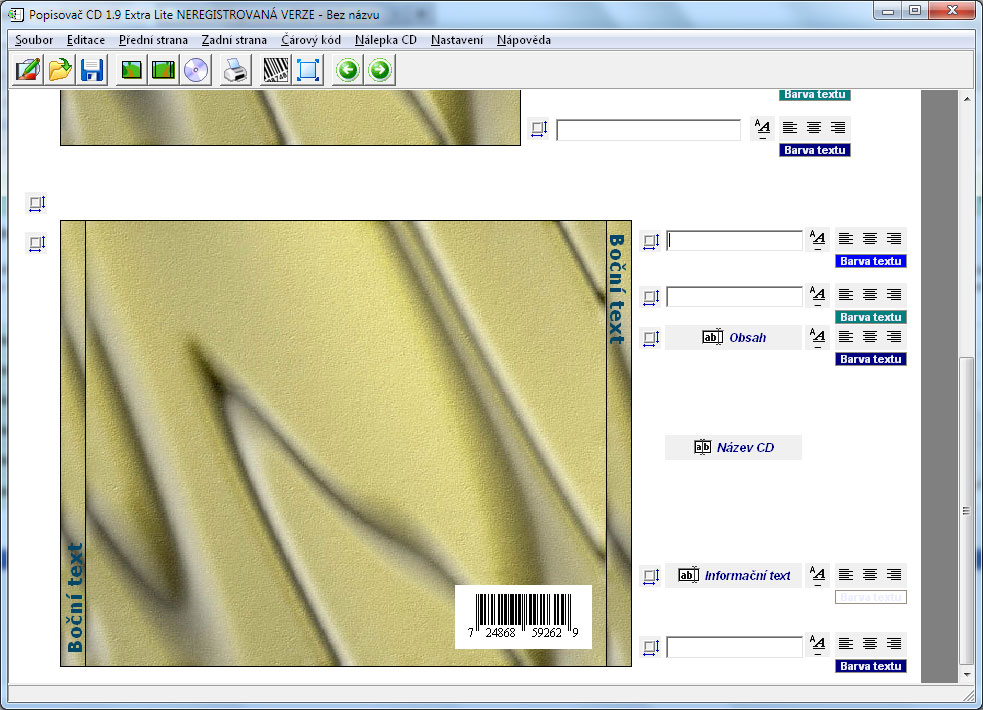Viewport: 983px width, 710px height.
Task: Click the Název CD button
Action: 734,448
